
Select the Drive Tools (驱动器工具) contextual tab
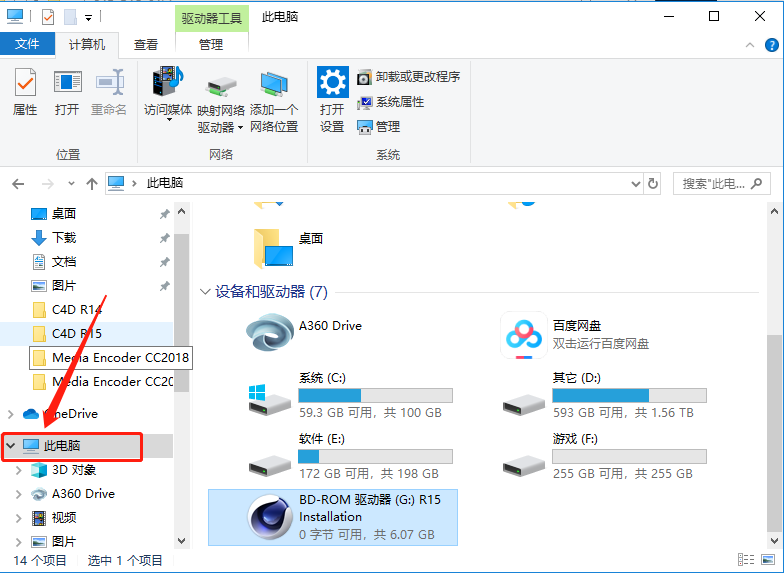pos(212,18)
